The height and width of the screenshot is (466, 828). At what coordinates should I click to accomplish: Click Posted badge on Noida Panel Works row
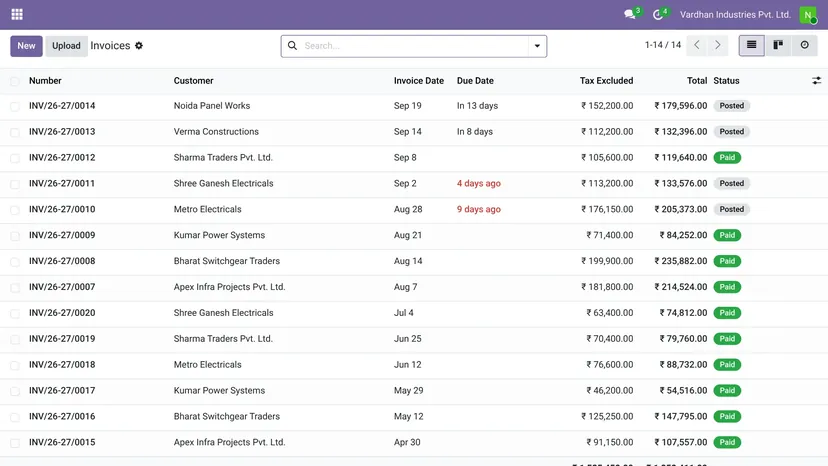click(731, 106)
